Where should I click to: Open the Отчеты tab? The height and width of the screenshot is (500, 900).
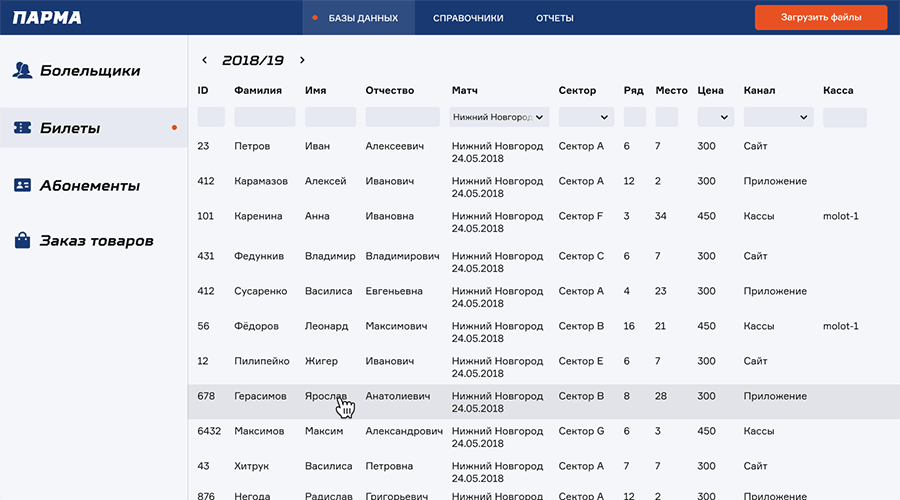click(554, 18)
